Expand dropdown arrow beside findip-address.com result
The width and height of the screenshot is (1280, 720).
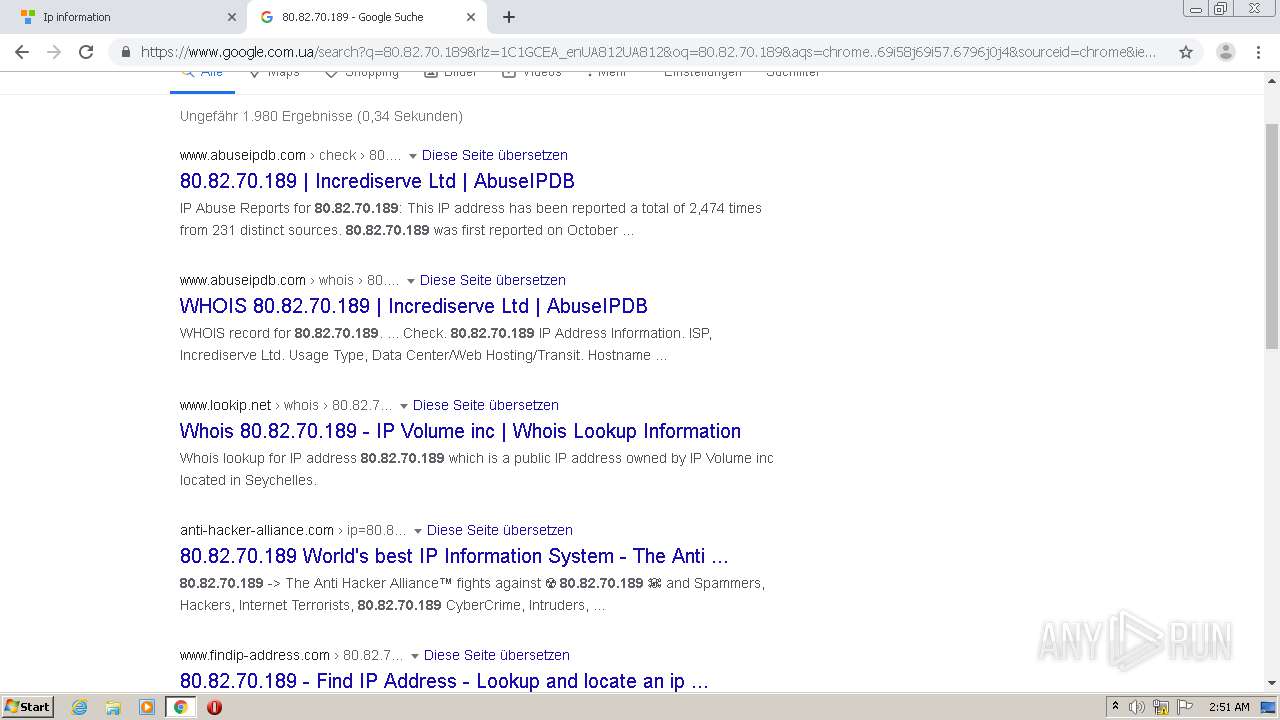click(x=414, y=656)
